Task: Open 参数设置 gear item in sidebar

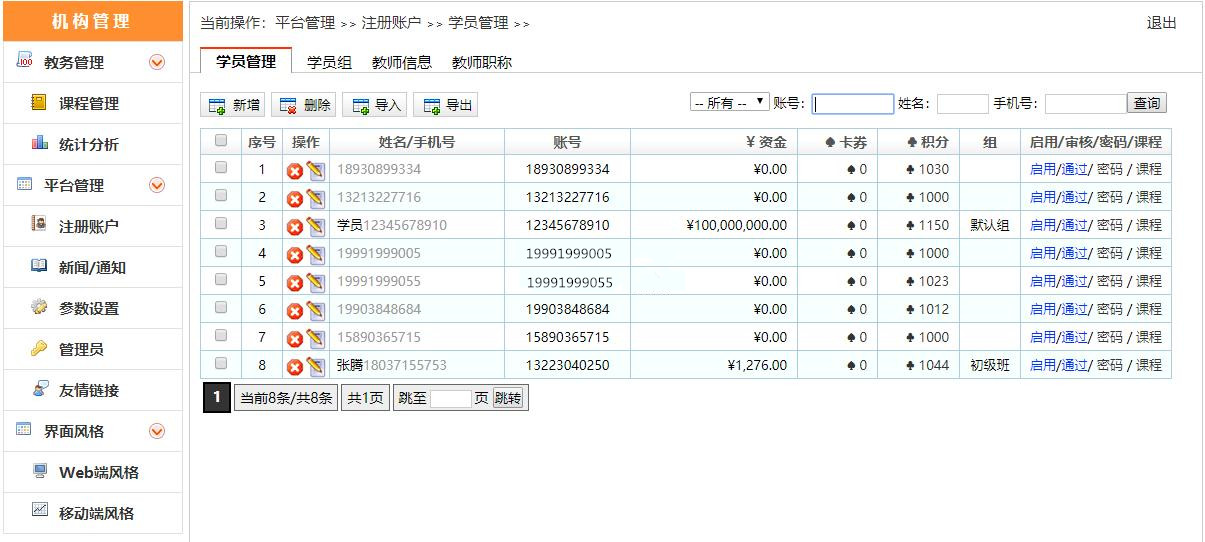Action: [93, 308]
